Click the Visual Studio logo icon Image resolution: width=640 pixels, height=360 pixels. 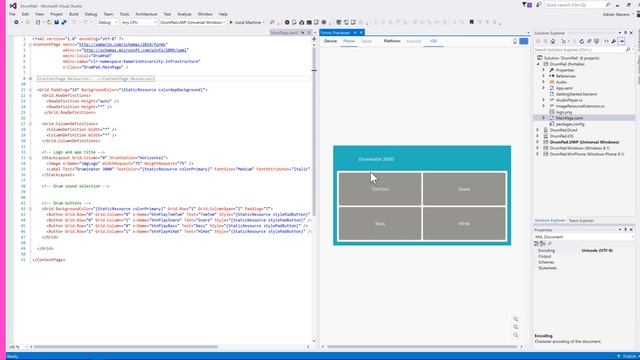[x=13, y=6]
